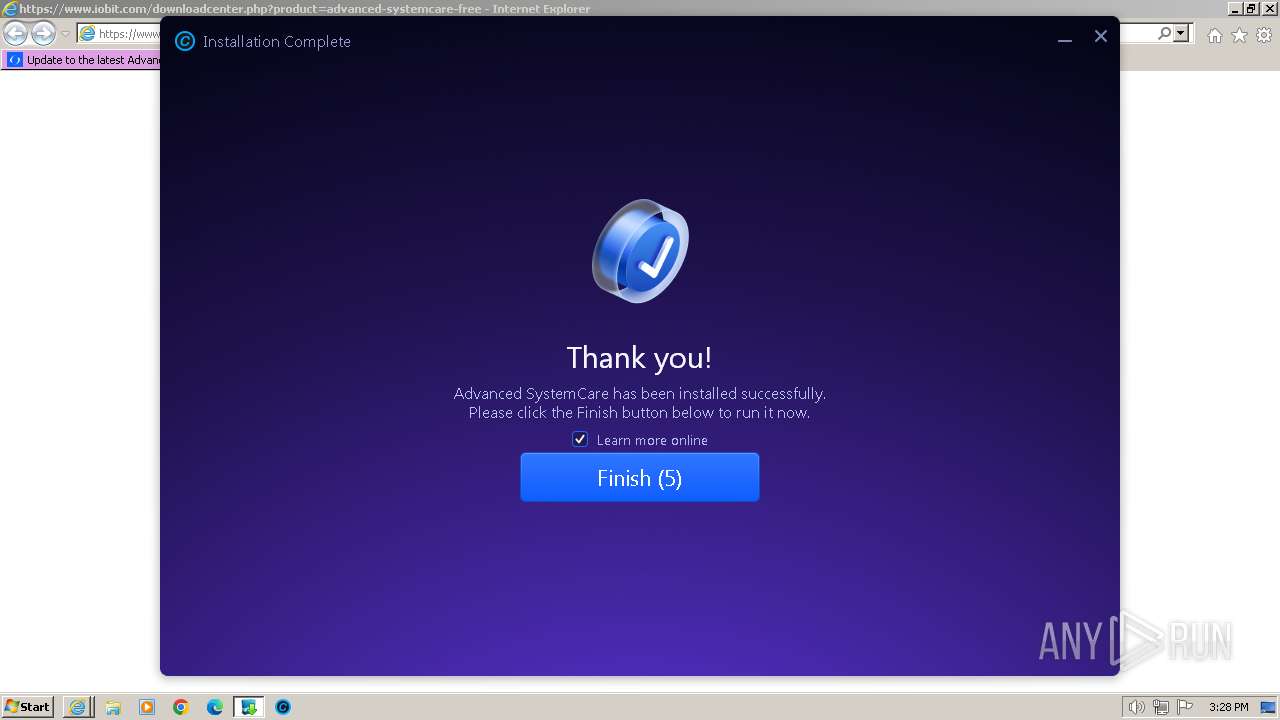This screenshot has width=1280, height=720.
Task: Click the Advanced SystemCare logo in installer title
Action: (185, 41)
